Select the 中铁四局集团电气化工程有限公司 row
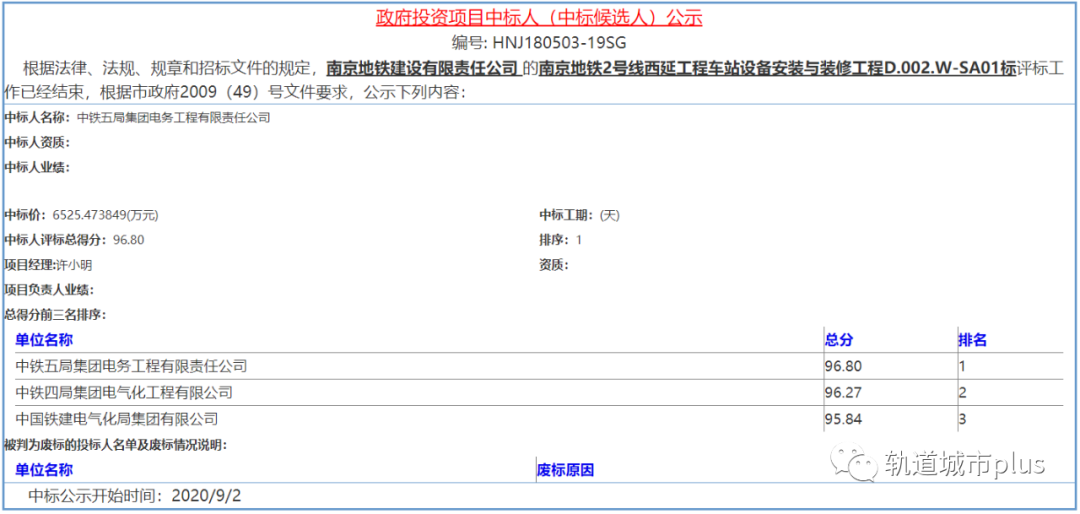This screenshot has width=1080, height=514. 539,393
